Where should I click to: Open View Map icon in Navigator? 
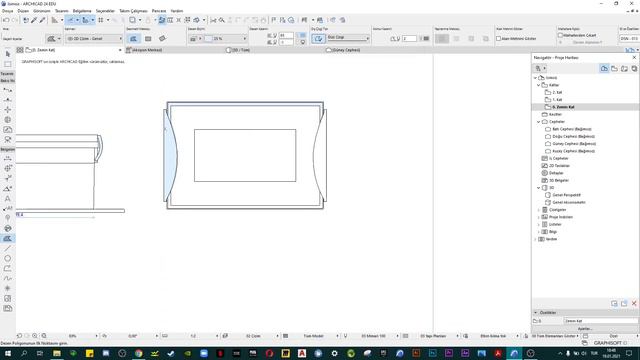pos(614,69)
